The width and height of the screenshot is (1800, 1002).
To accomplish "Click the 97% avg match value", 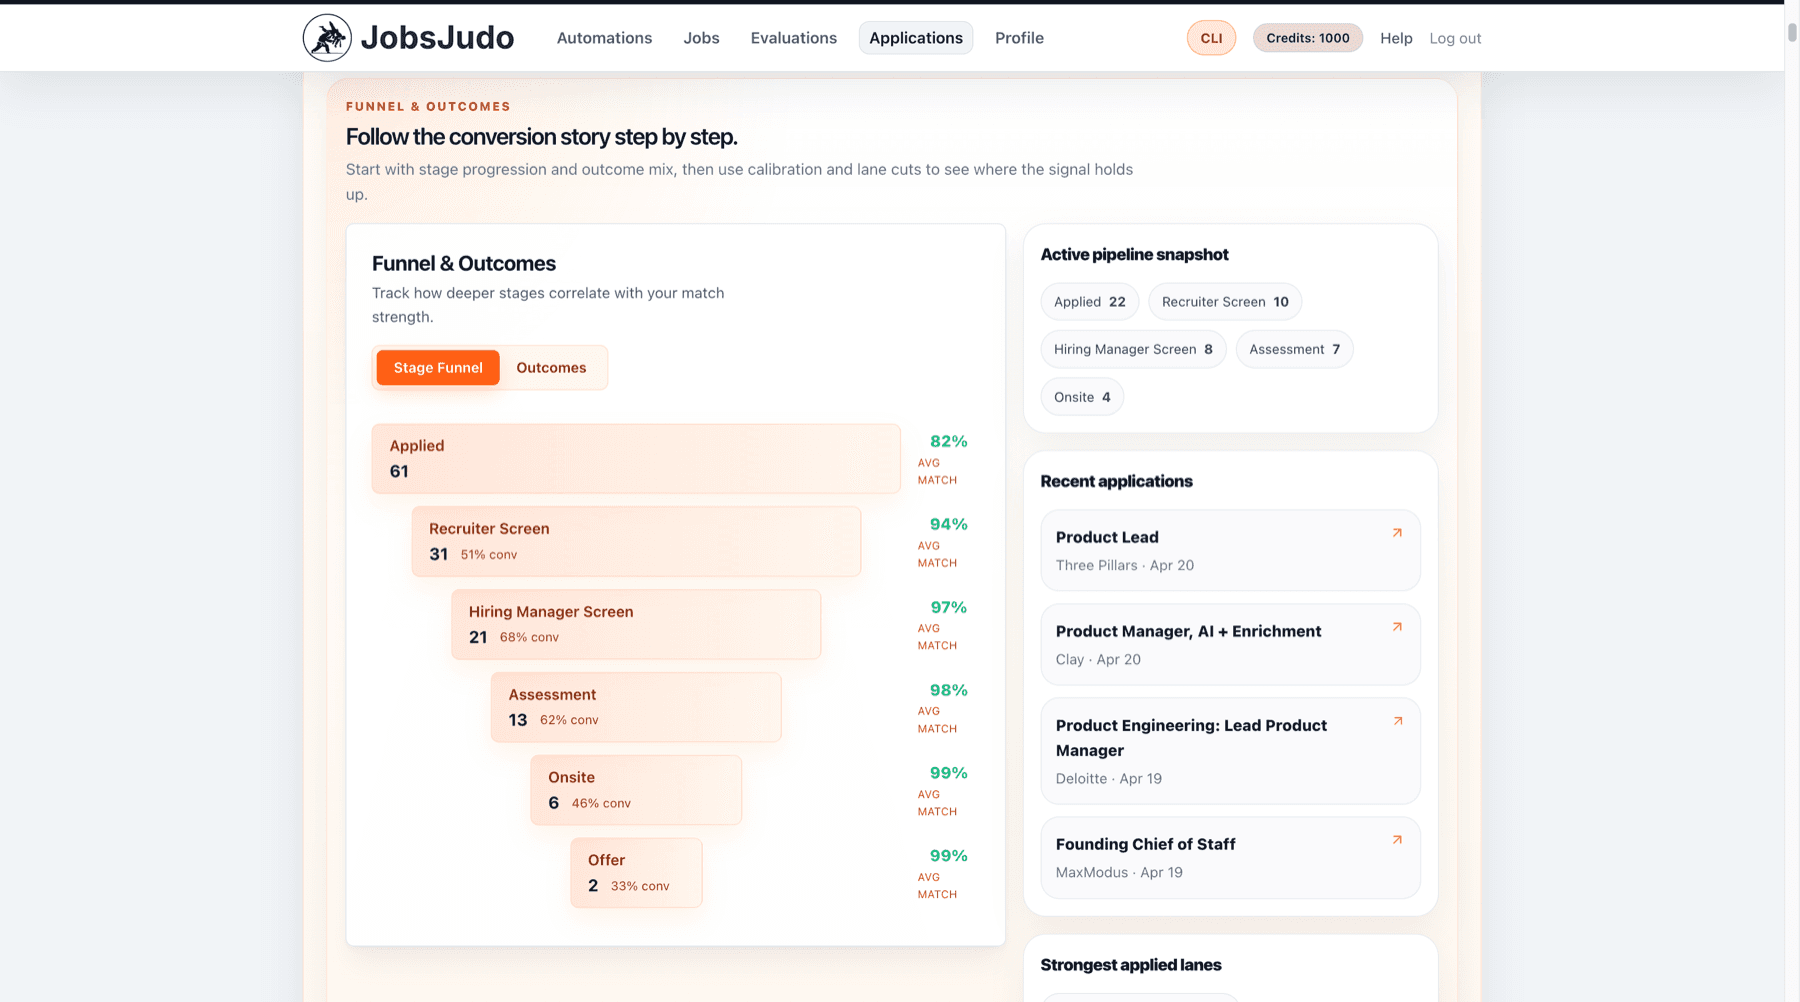I will click(x=948, y=607).
